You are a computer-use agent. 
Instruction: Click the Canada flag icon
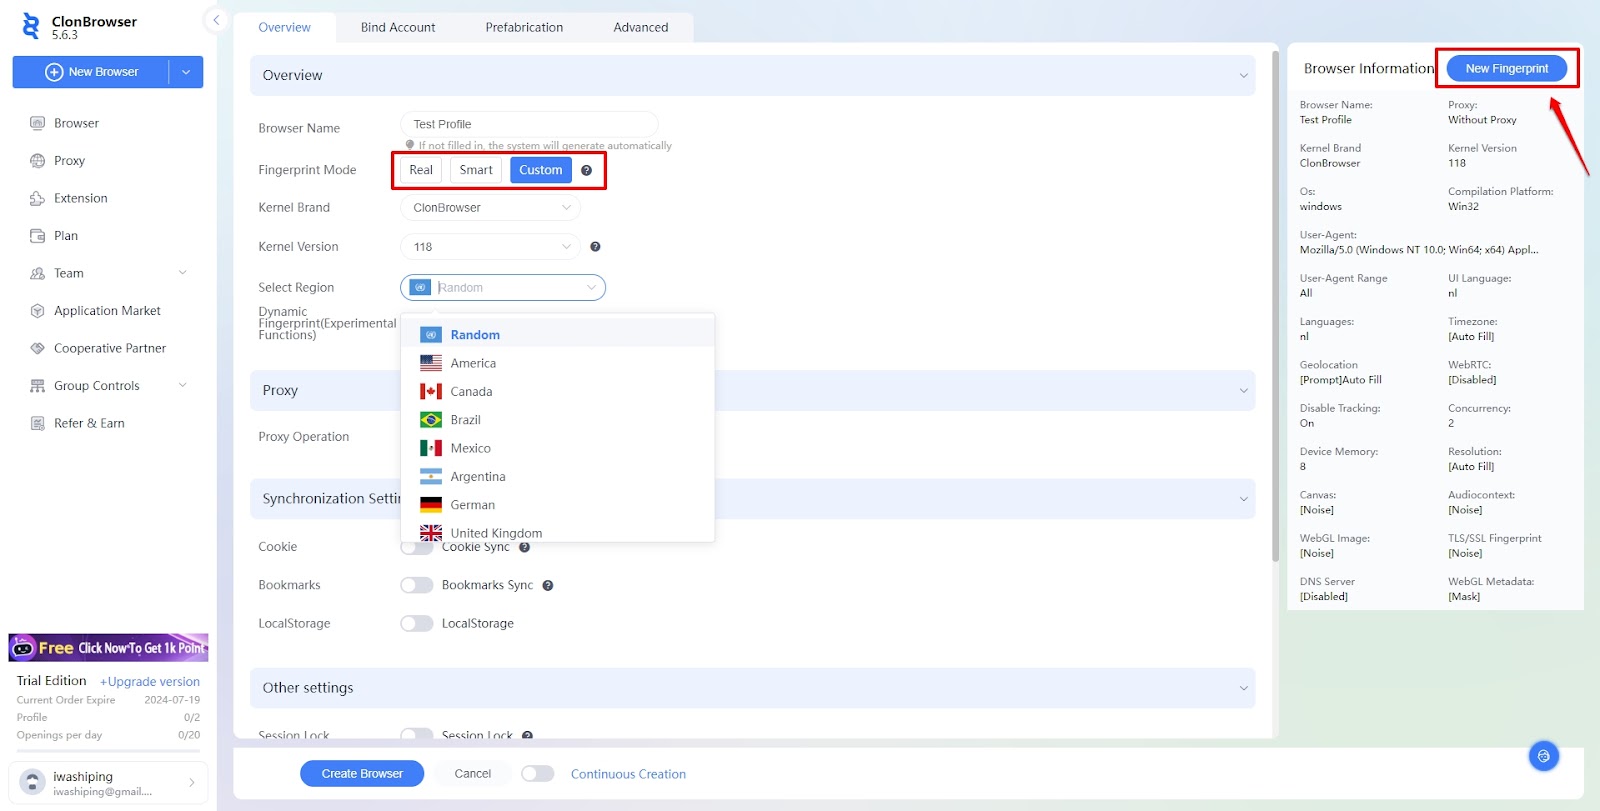(431, 391)
